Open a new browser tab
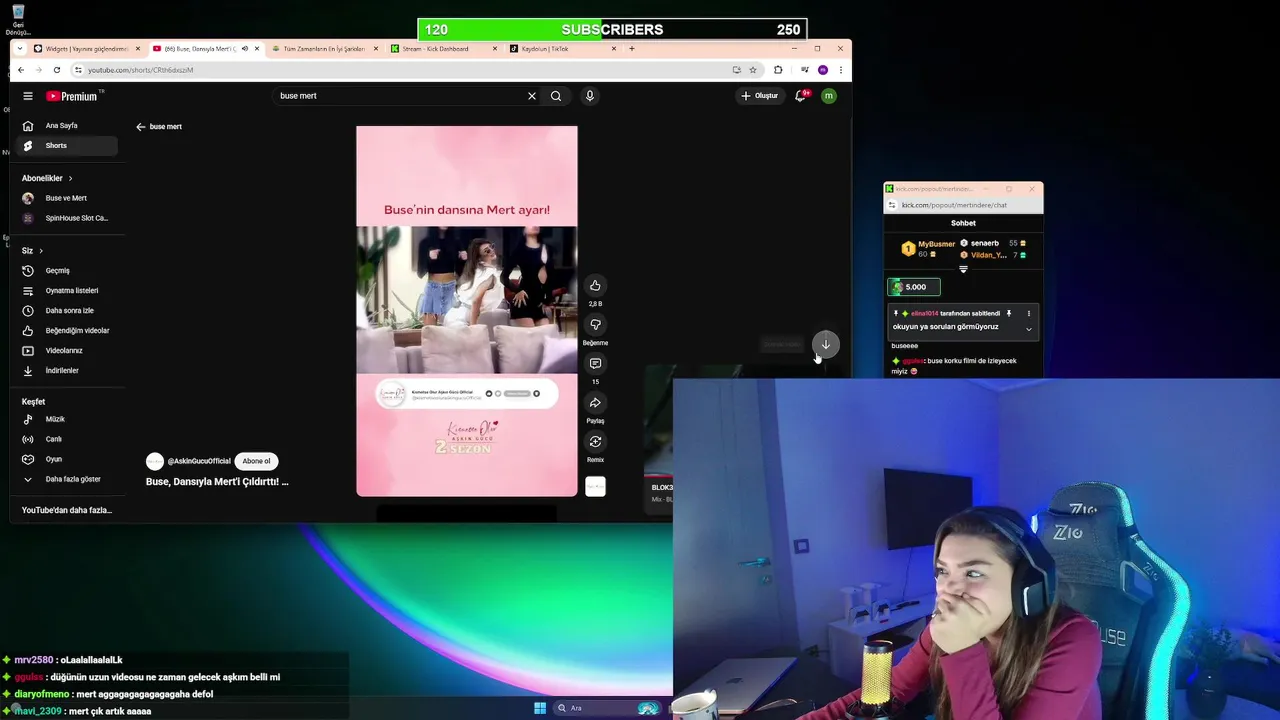The image size is (1280, 720). click(x=632, y=49)
